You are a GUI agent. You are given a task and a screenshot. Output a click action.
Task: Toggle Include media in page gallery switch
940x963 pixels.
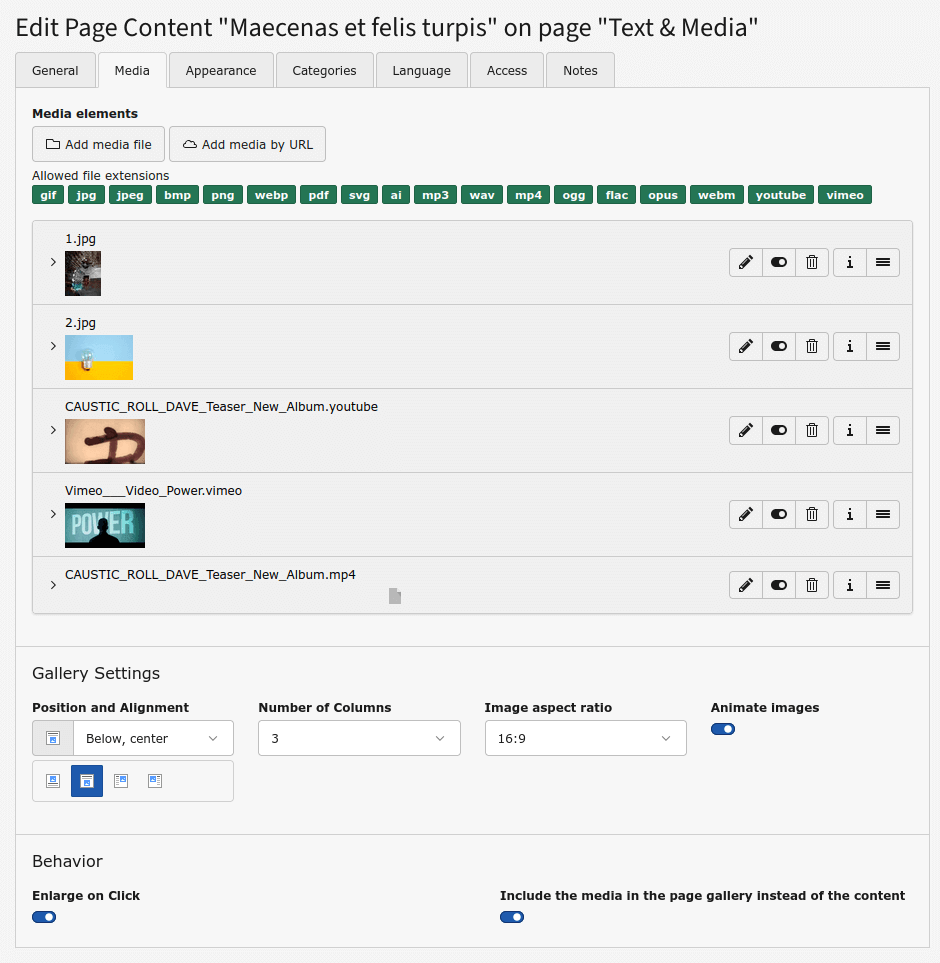pyautogui.click(x=512, y=917)
